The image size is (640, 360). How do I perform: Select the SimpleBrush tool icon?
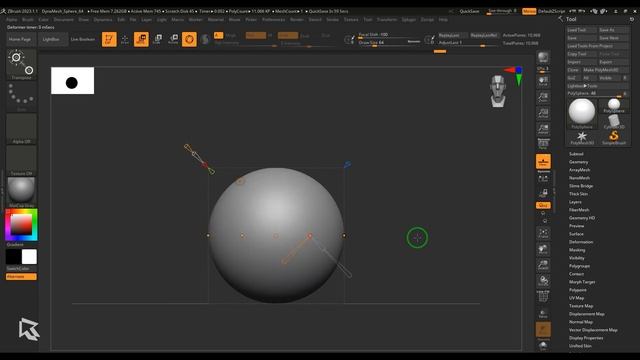point(613,138)
